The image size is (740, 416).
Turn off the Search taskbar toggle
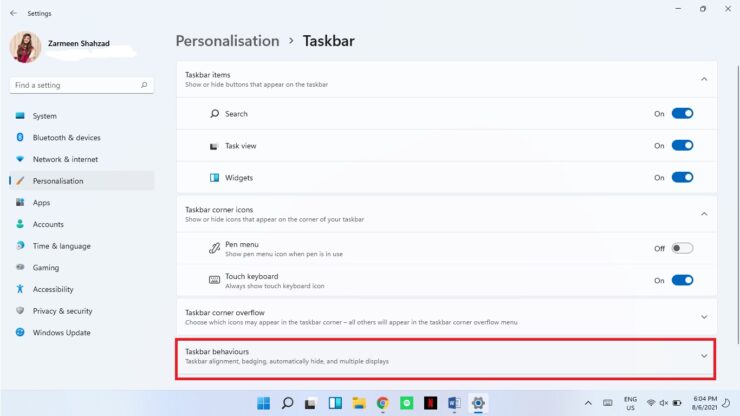[682, 114]
